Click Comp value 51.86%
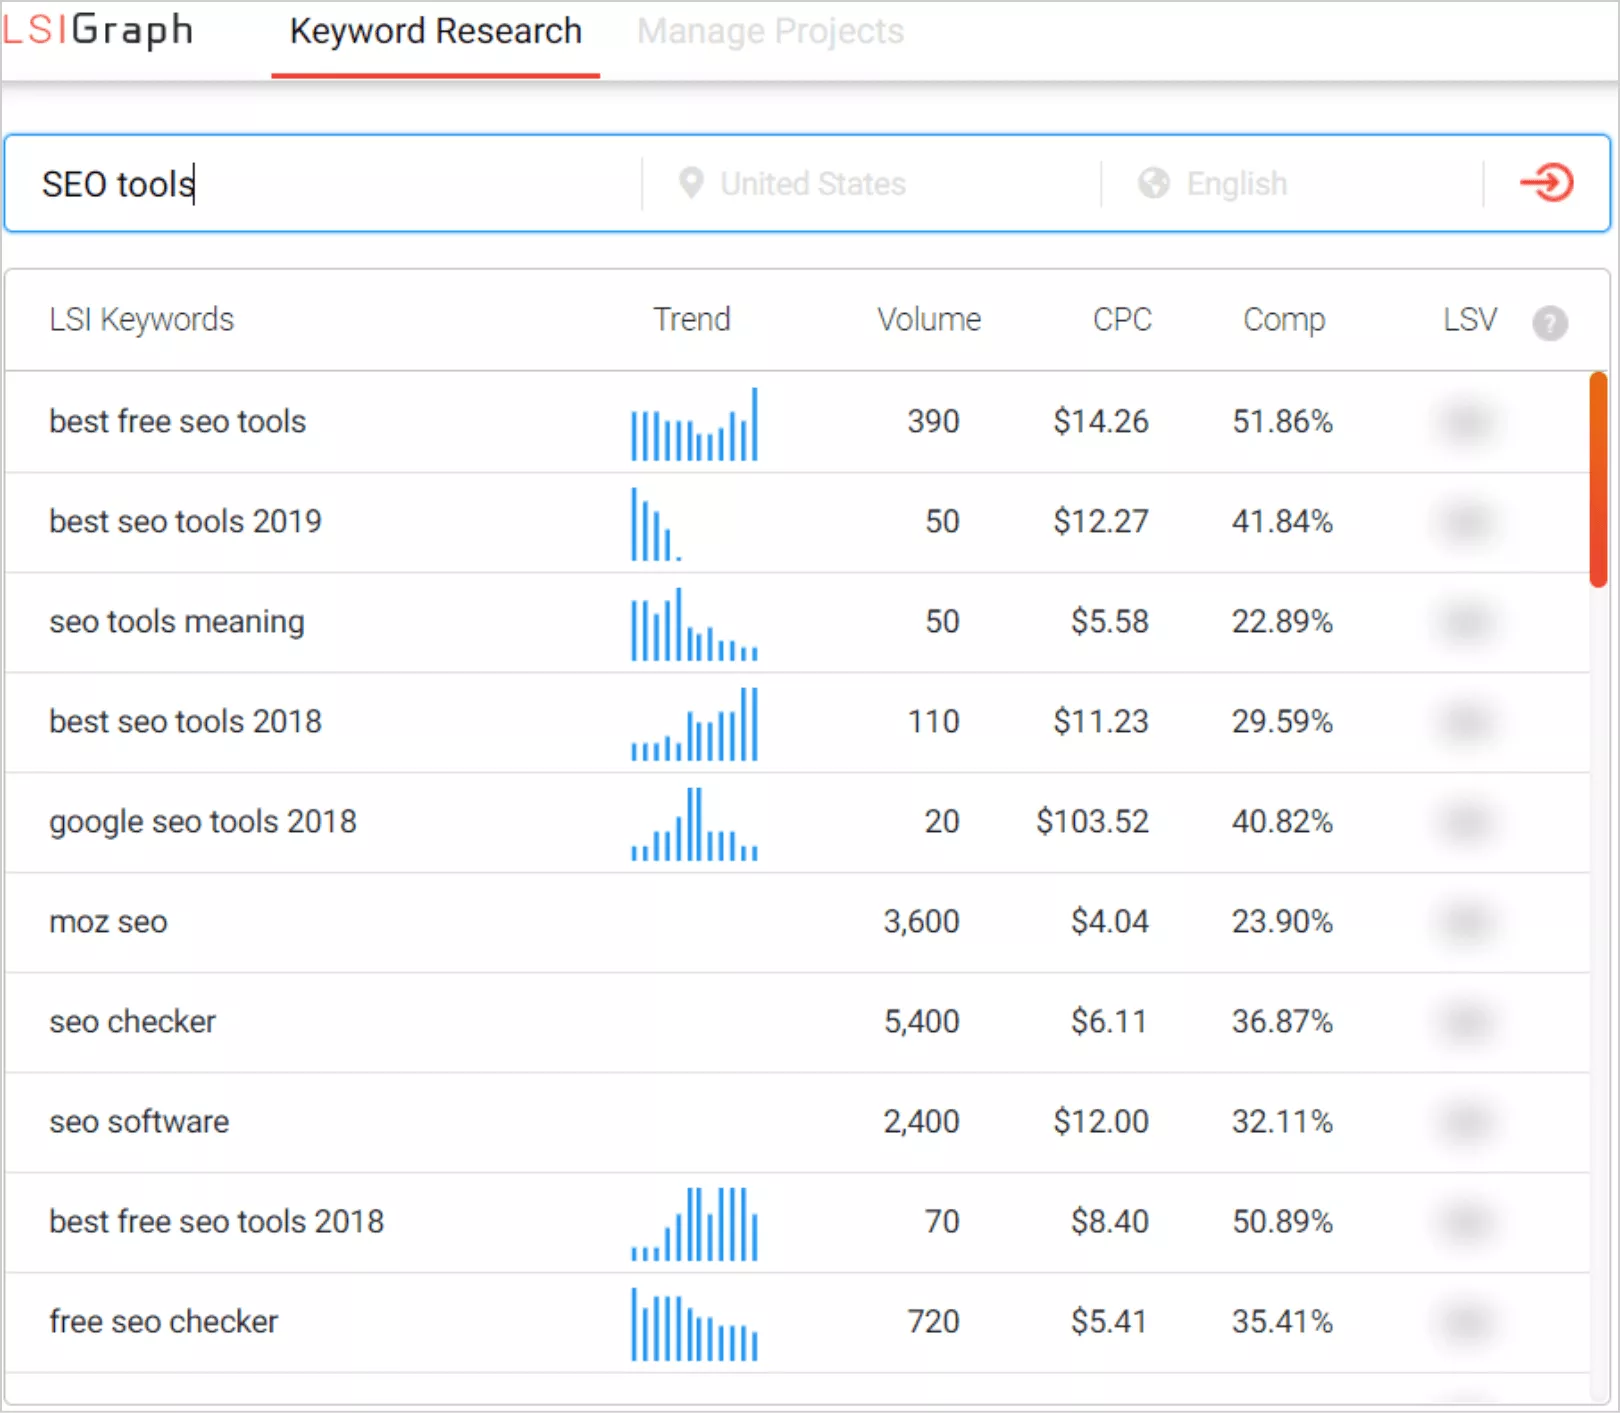1620x1413 pixels. click(x=1282, y=421)
